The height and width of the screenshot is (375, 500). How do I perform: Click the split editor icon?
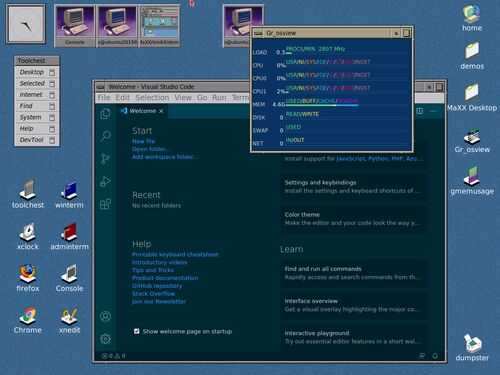(x=420, y=111)
